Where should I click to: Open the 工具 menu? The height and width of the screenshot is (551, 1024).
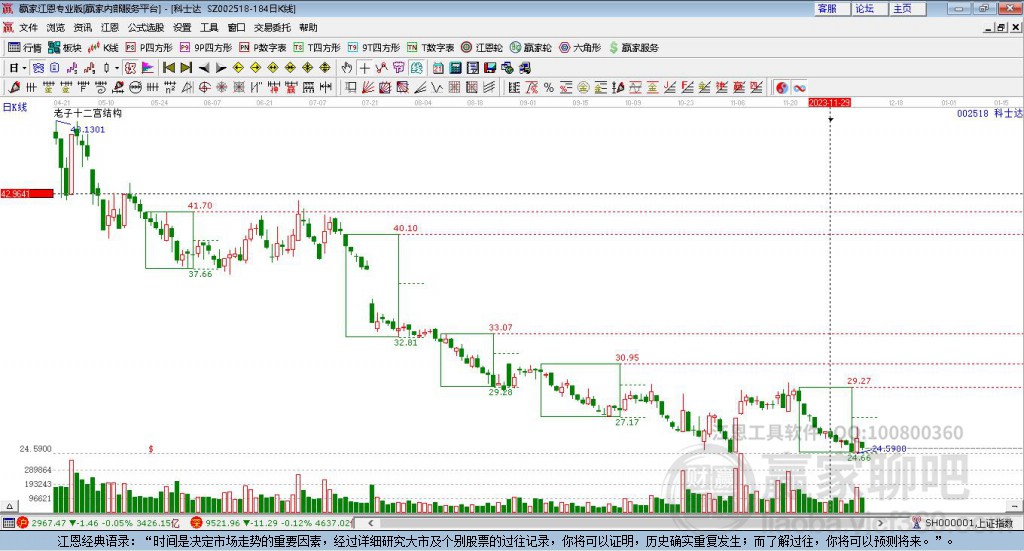pos(209,27)
